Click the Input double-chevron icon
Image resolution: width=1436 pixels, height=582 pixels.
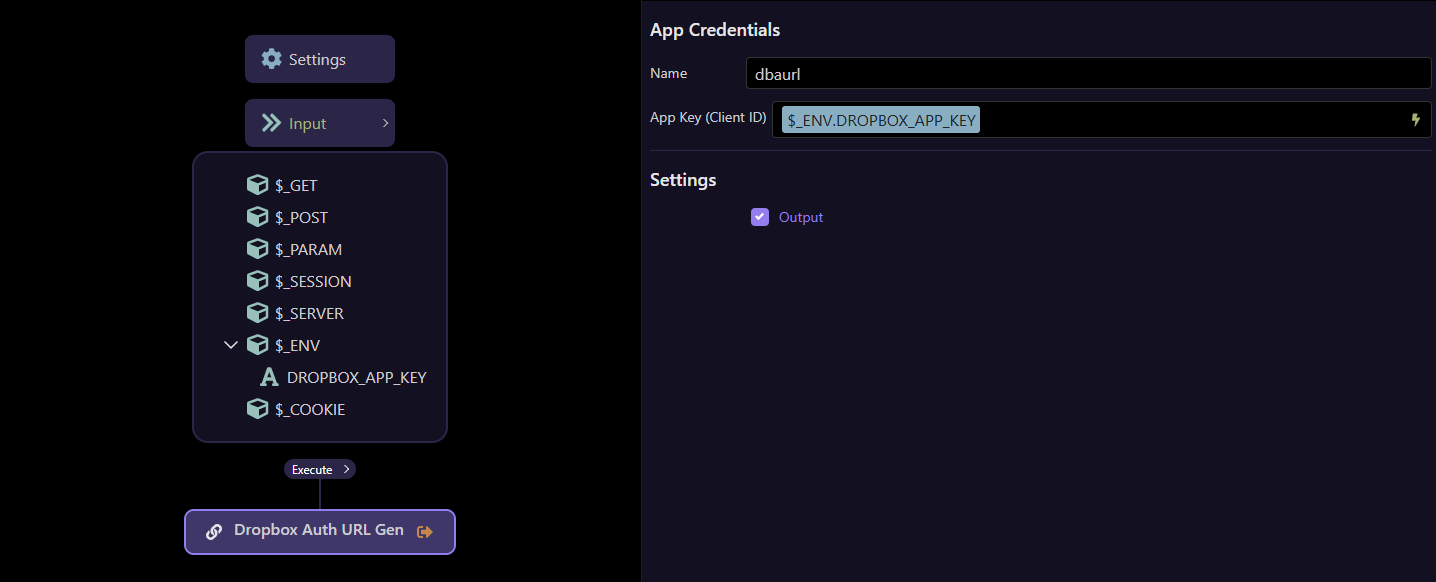pos(271,123)
